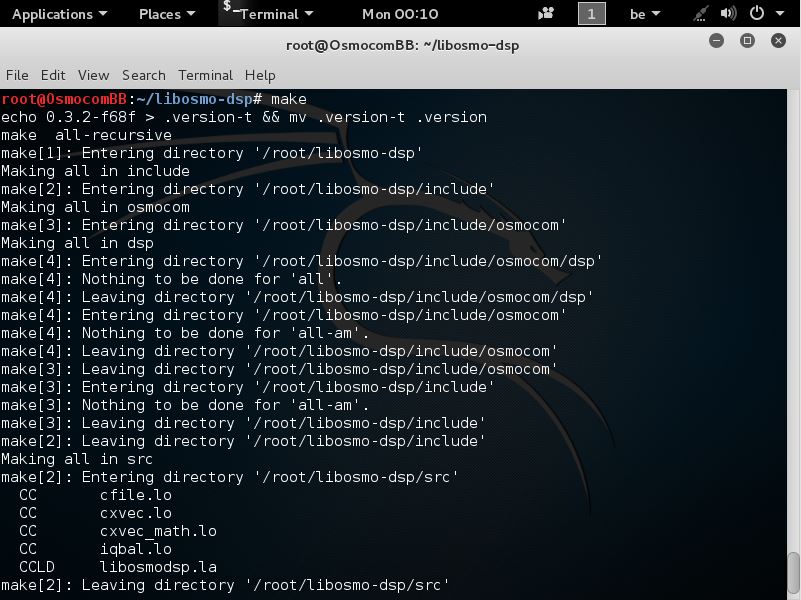Click the 'CC cfile.lo' line

click(96, 495)
